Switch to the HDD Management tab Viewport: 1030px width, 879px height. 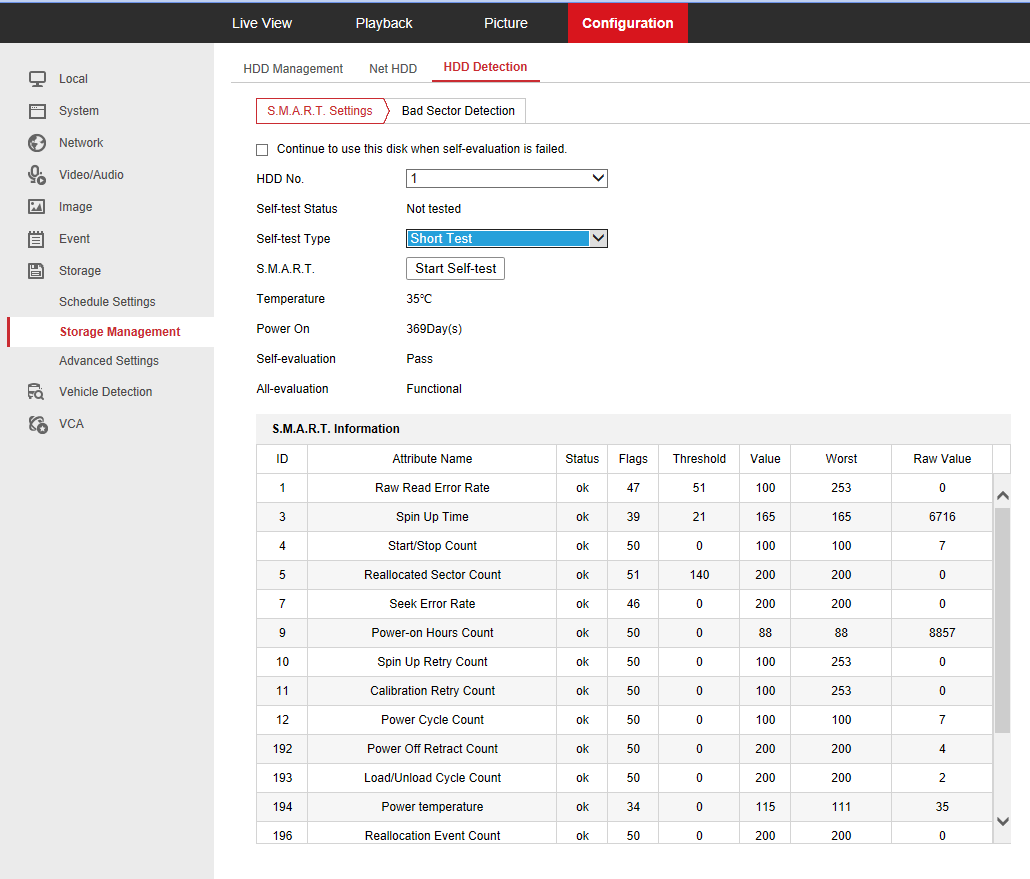293,69
